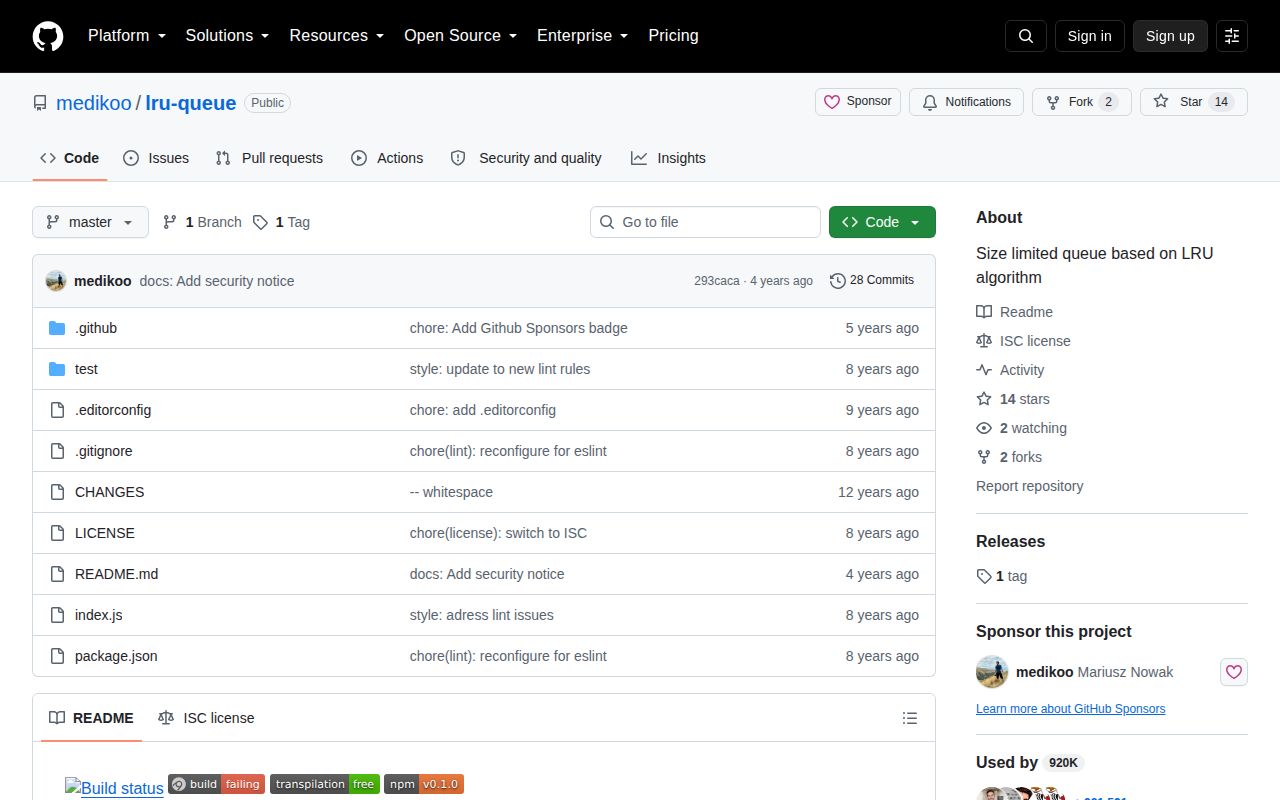Image resolution: width=1280 pixels, height=800 pixels.
Task: Click Report repository link
Action: pyautogui.click(x=1029, y=486)
